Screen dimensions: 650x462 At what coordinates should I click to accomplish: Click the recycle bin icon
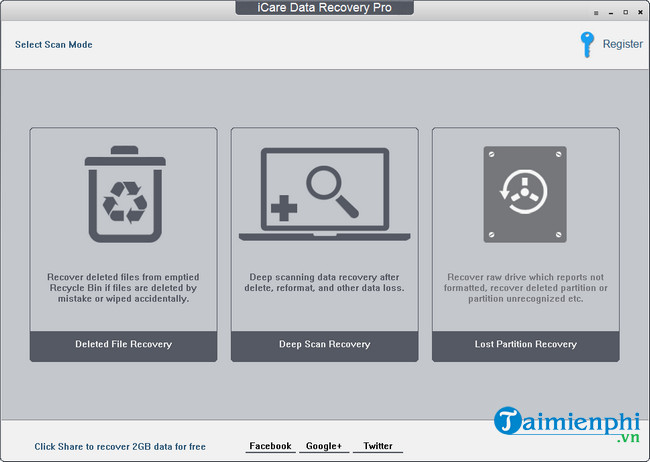coord(123,195)
